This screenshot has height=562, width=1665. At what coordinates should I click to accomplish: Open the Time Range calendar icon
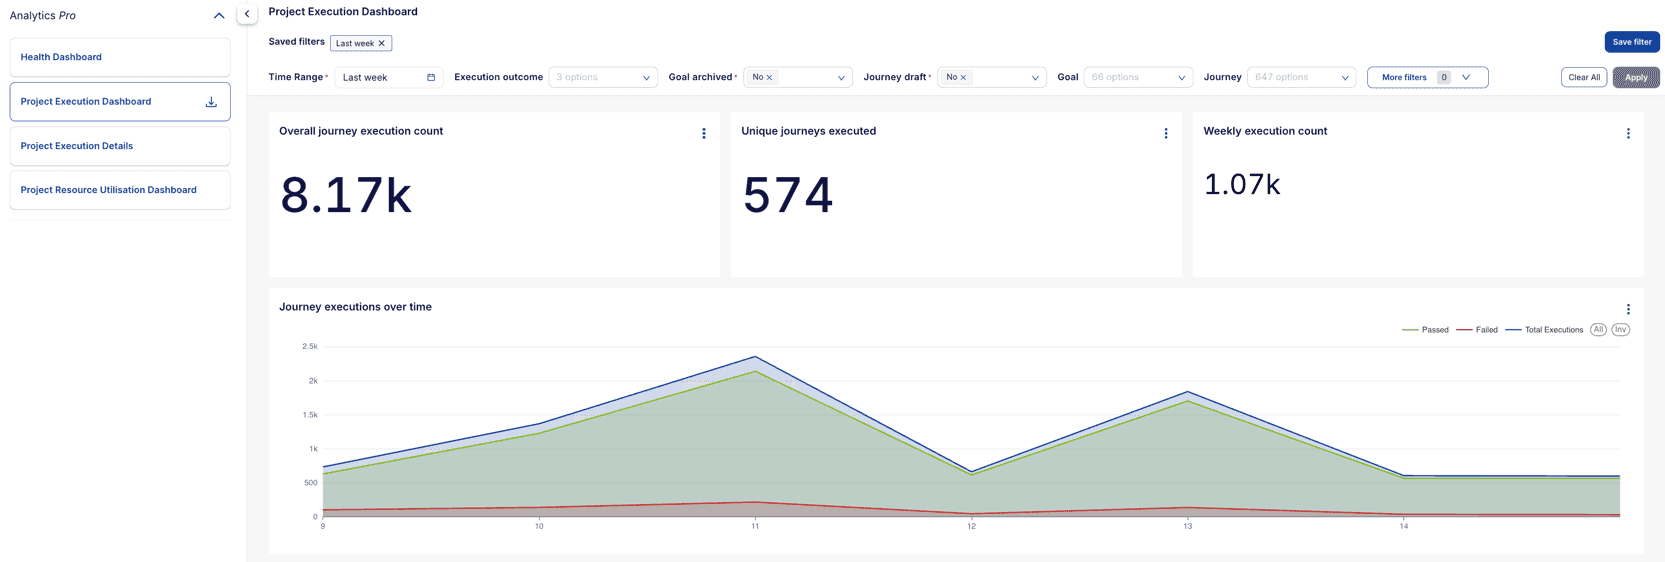click(x=431, y=77)
